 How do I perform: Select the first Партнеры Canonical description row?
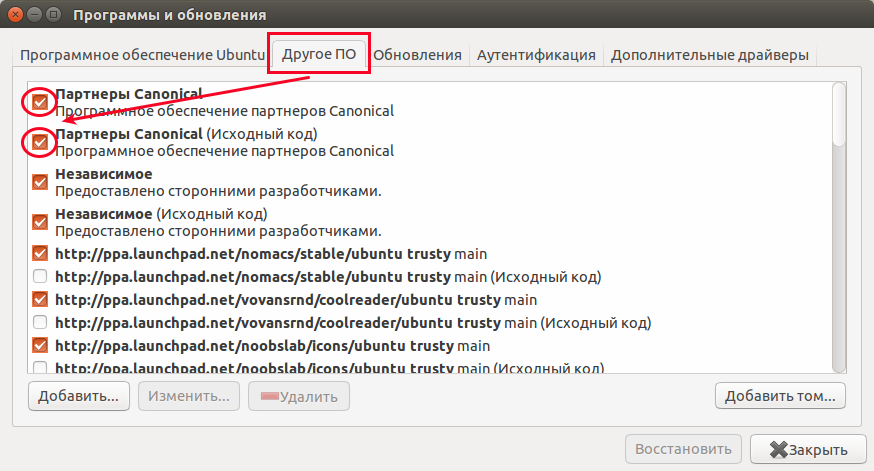(225, 111)
